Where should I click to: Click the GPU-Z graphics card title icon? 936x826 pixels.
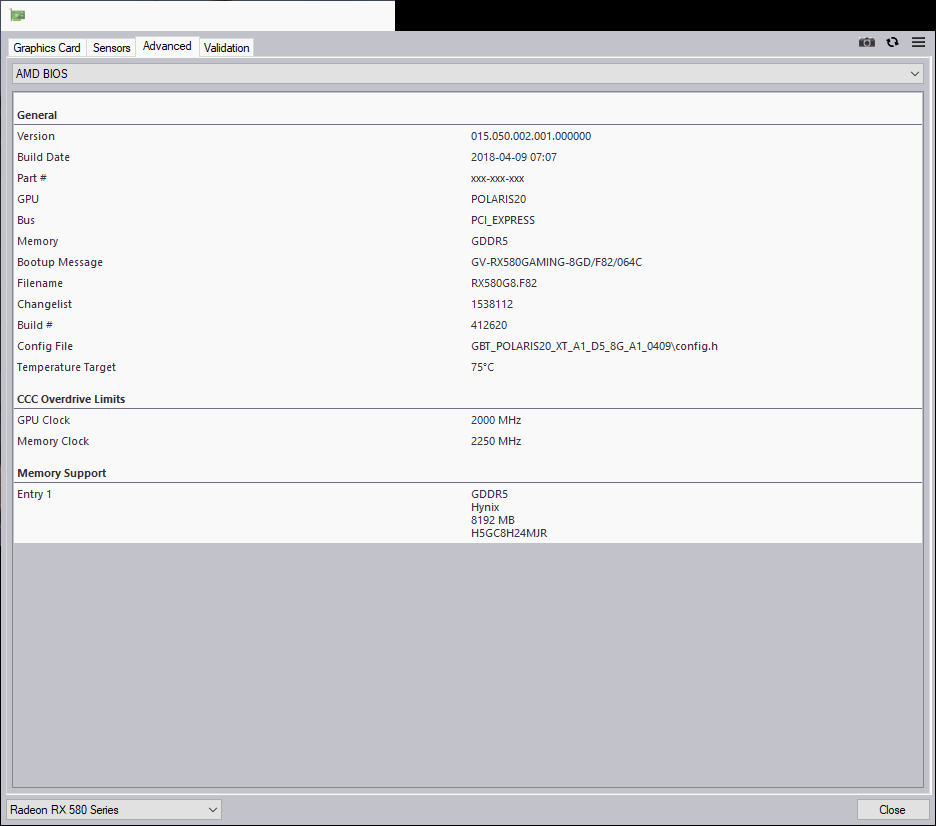click(18, 15)
